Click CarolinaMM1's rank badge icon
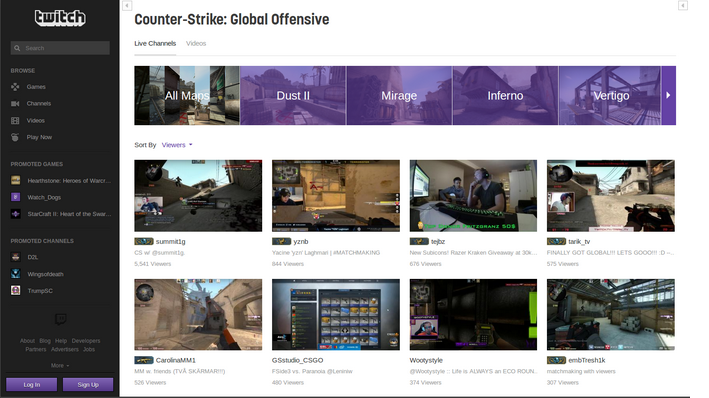The image size is (709, 398). [x=144, y=360]
